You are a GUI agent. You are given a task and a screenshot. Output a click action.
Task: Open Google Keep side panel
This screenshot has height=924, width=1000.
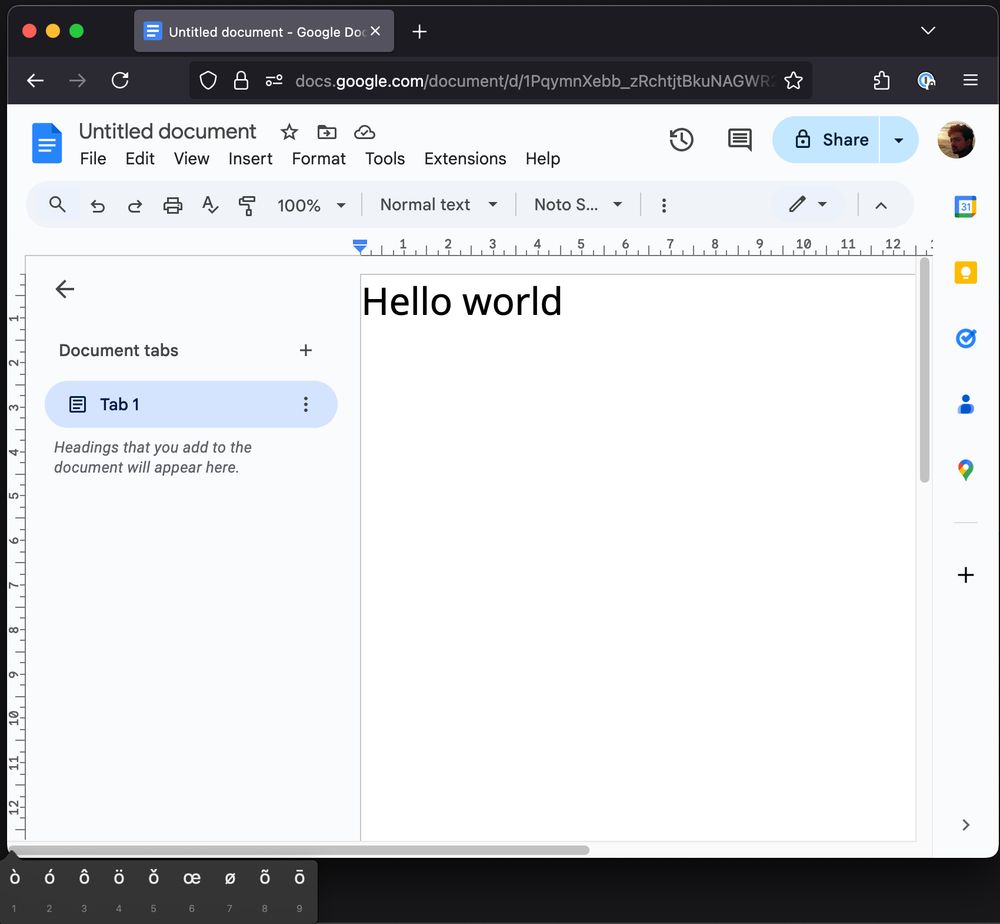(966, 273)
